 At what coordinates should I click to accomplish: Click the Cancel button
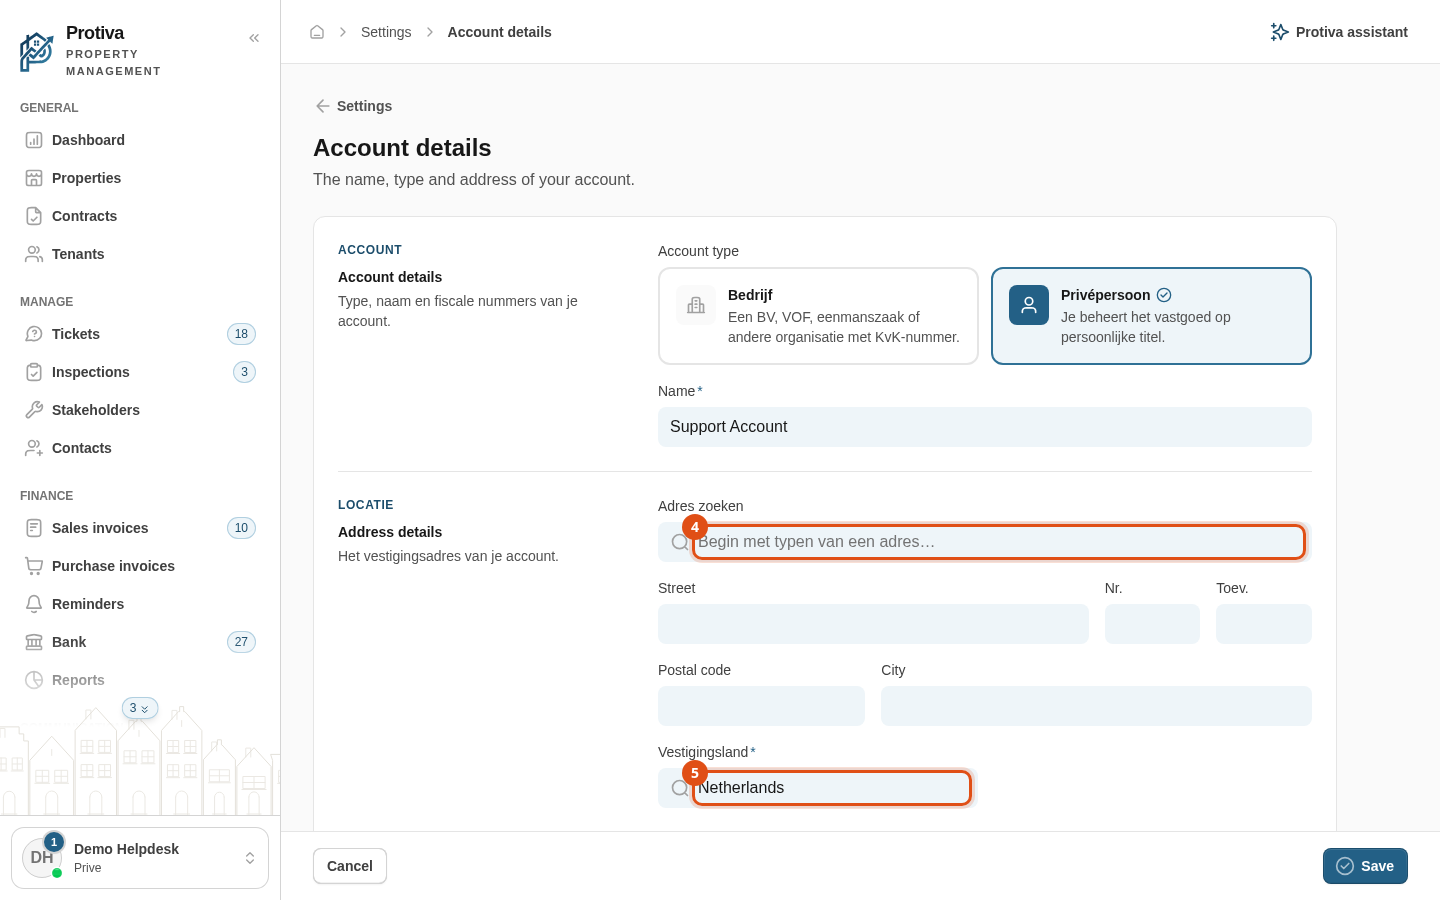pos(350,866)
